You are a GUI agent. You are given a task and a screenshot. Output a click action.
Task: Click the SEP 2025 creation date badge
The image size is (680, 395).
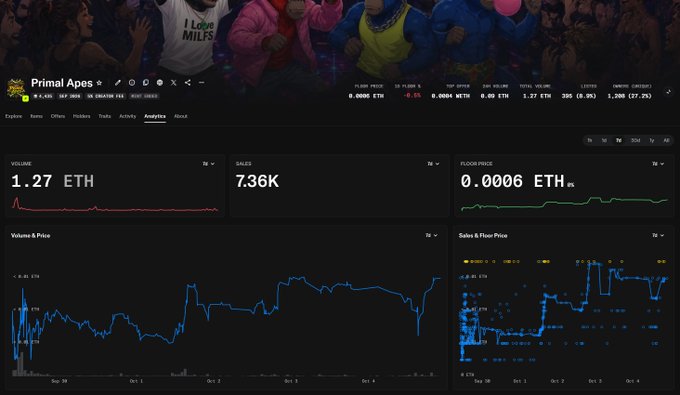[x=69, y=96]
